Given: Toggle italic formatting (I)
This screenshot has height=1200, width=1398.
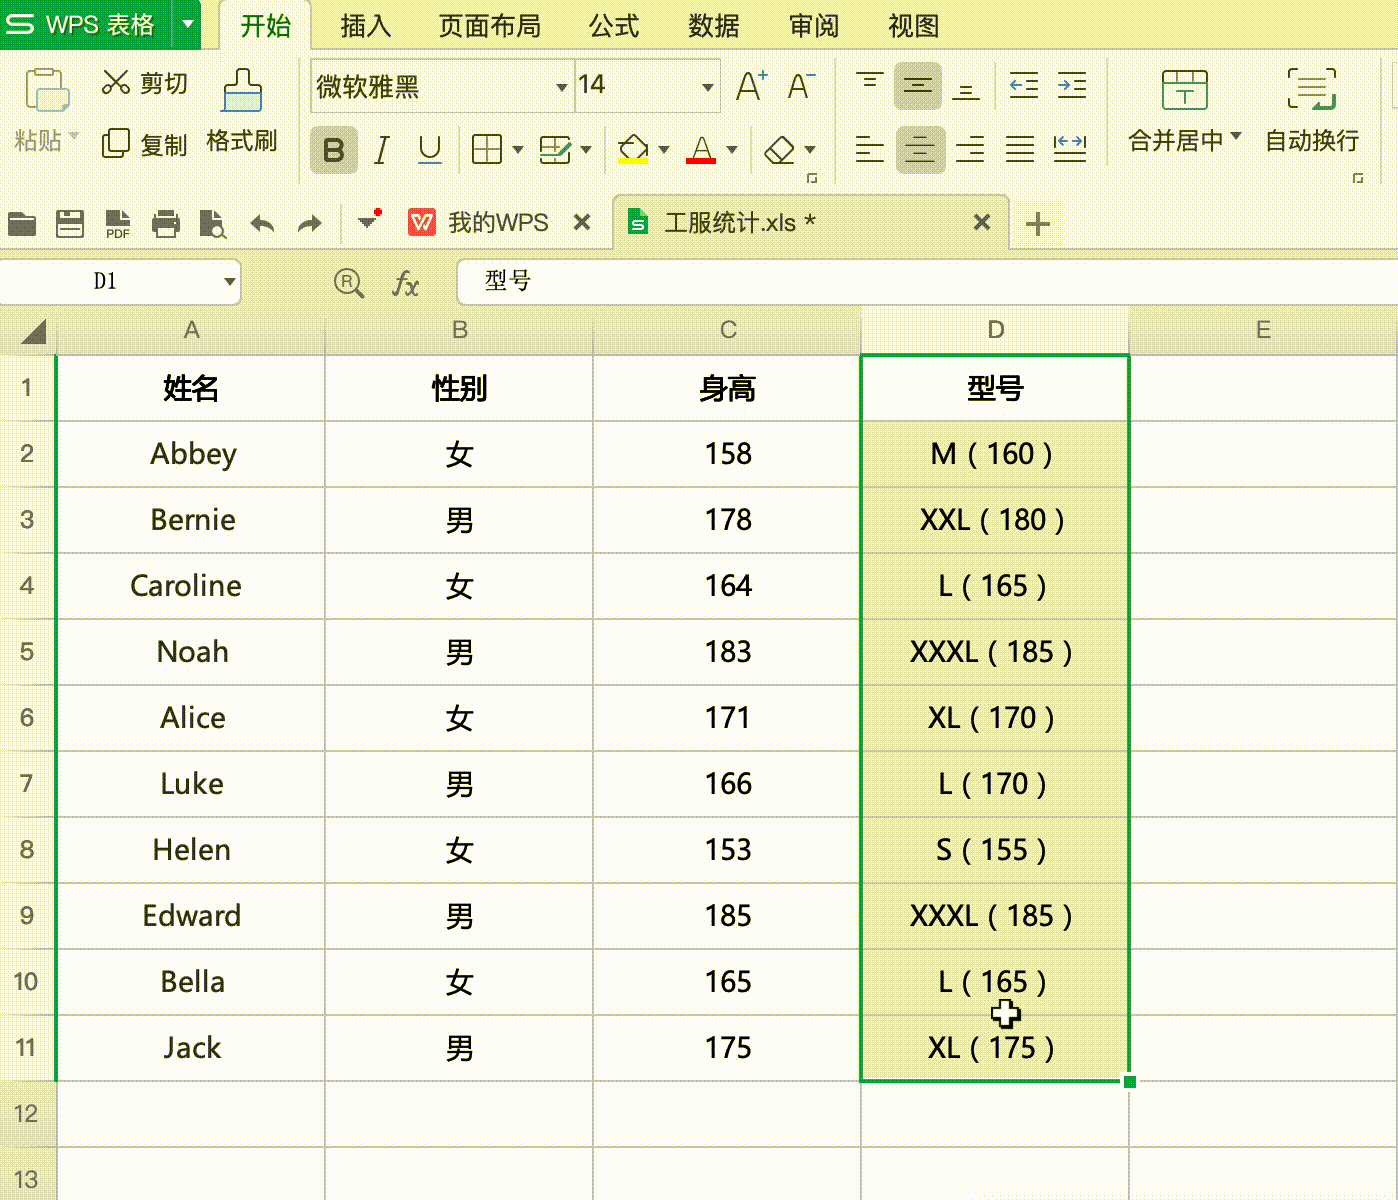Looking at the screenshot, I should tap(381, 151).
